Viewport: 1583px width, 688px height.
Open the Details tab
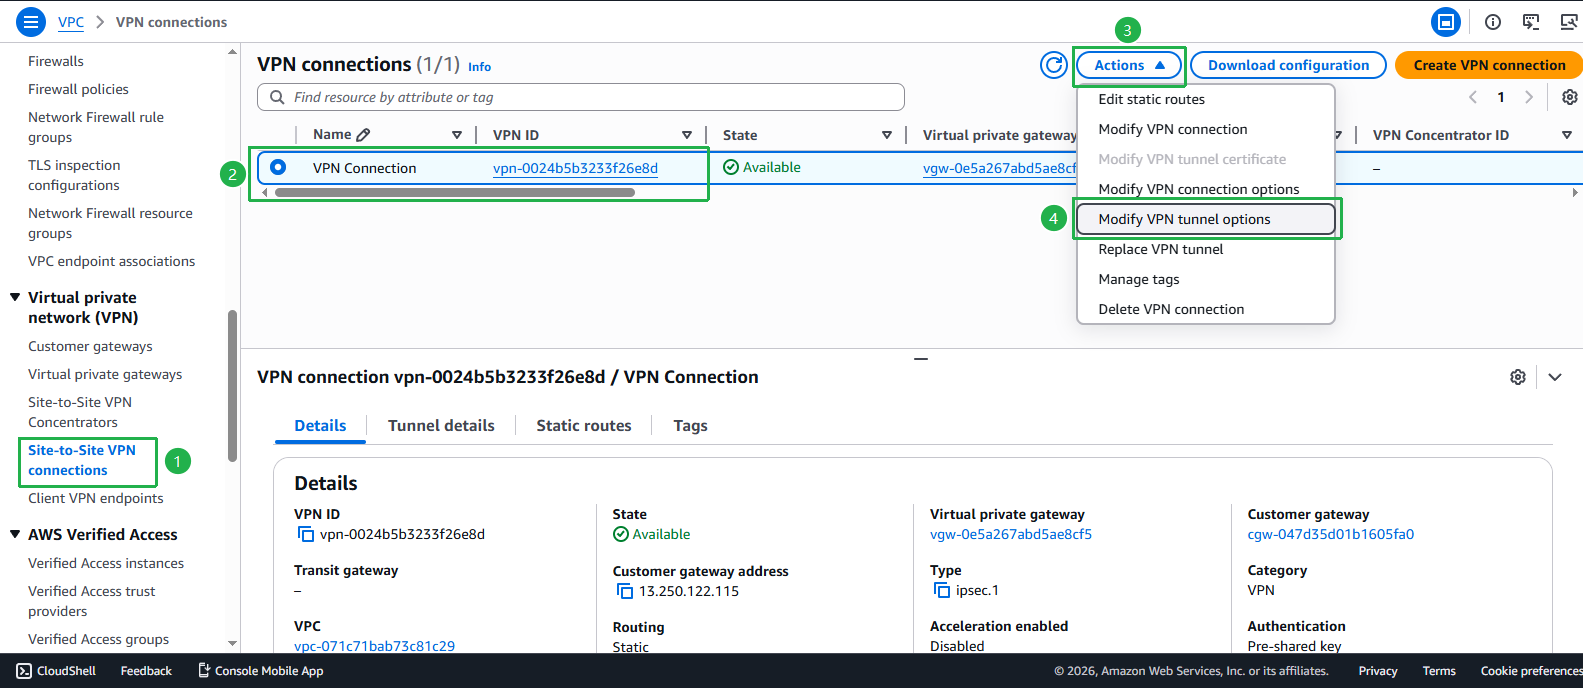320,425
